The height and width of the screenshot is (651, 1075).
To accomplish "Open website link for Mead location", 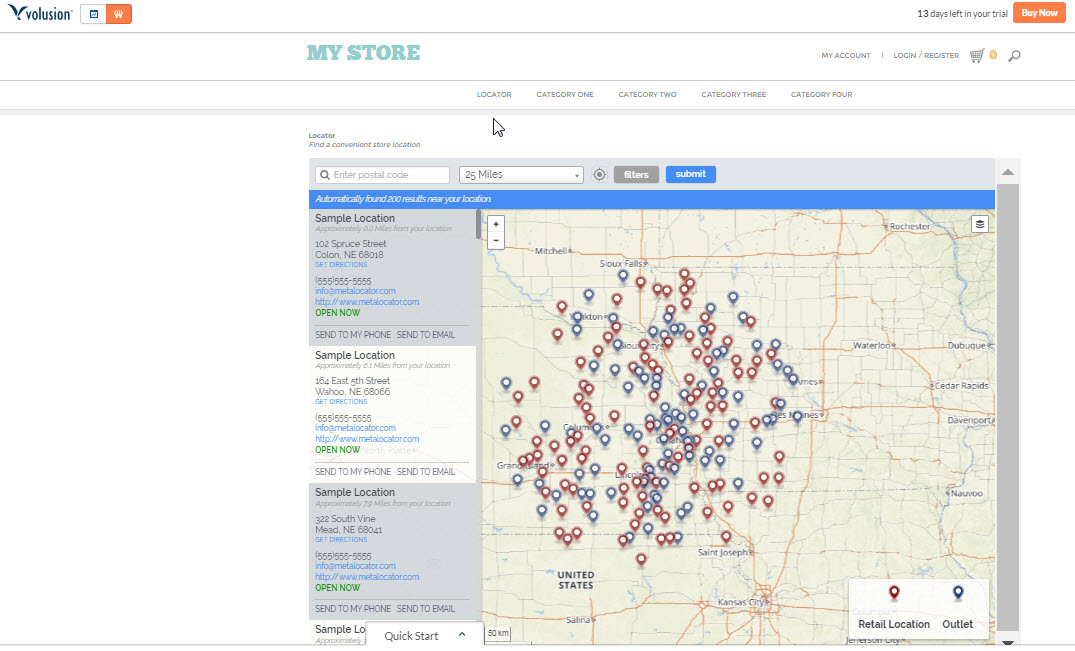I will point(367,577).
